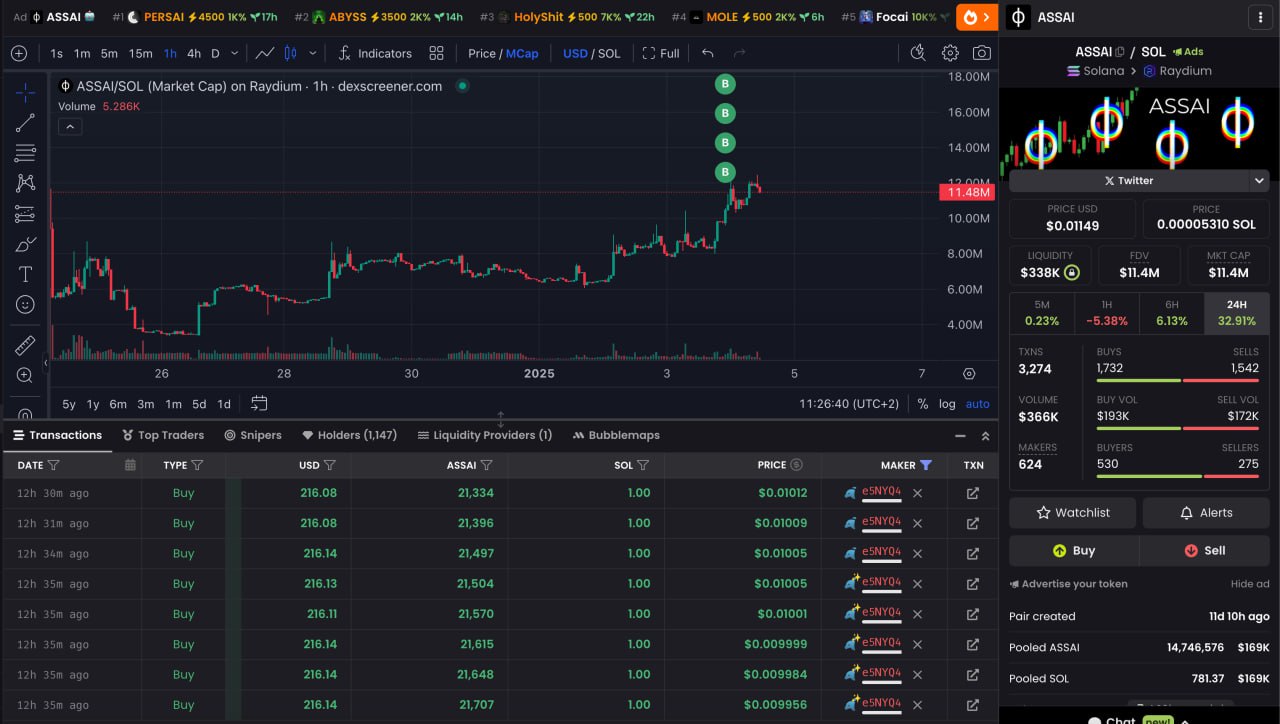Viewport: 1280px width, 724px height.
Task: Add token to Watchlist
Action: [1072, 512]
